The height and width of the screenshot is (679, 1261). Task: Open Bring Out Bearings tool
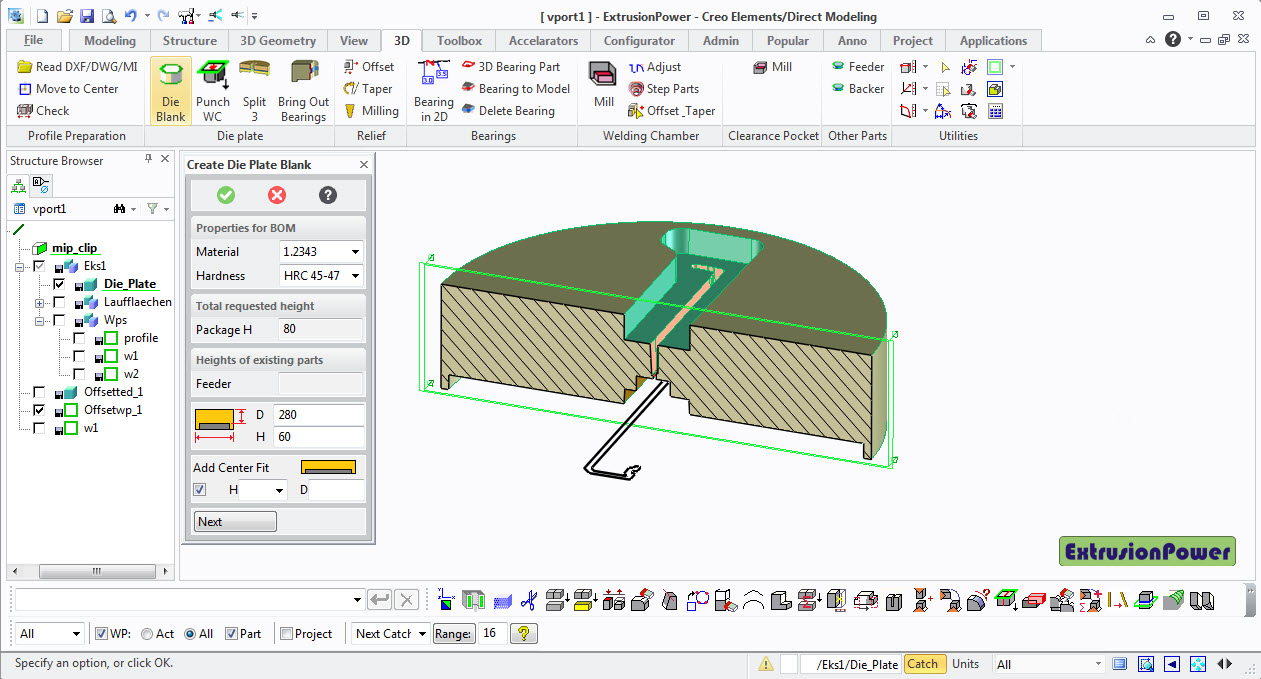[x=304, y=90]
